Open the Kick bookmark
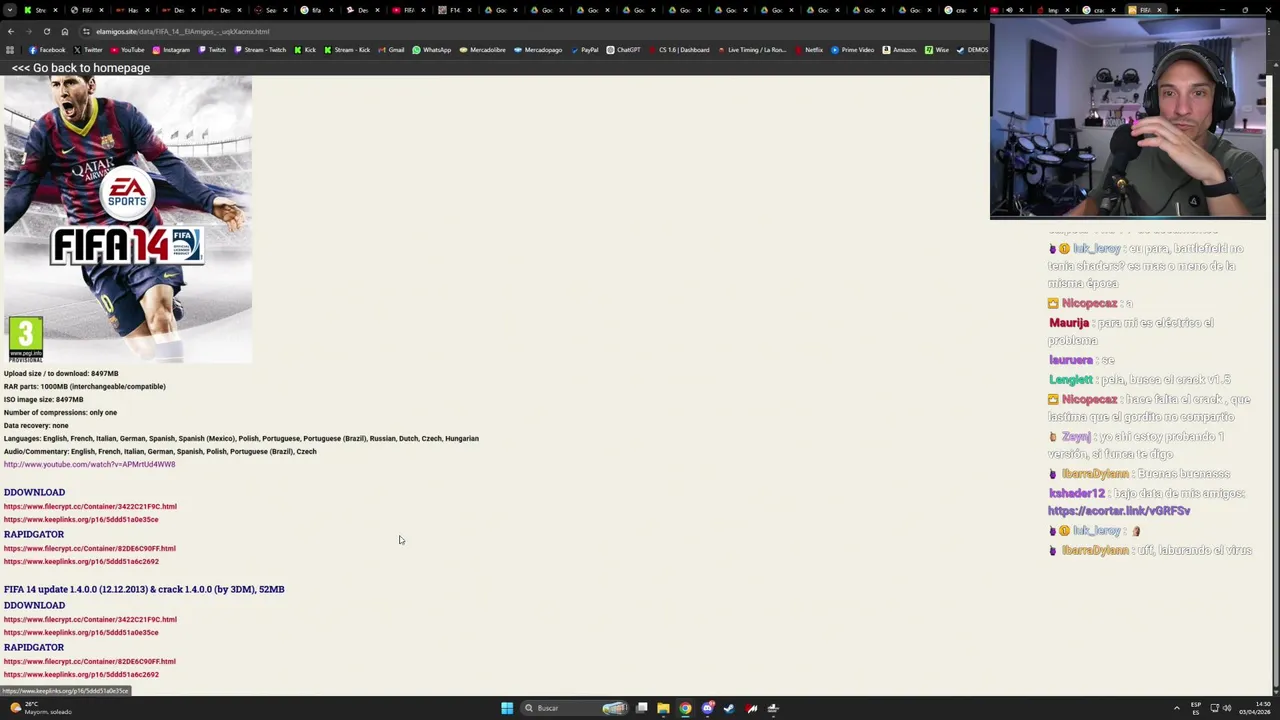Screen dimensions: 1280x720 pos(305,50)
